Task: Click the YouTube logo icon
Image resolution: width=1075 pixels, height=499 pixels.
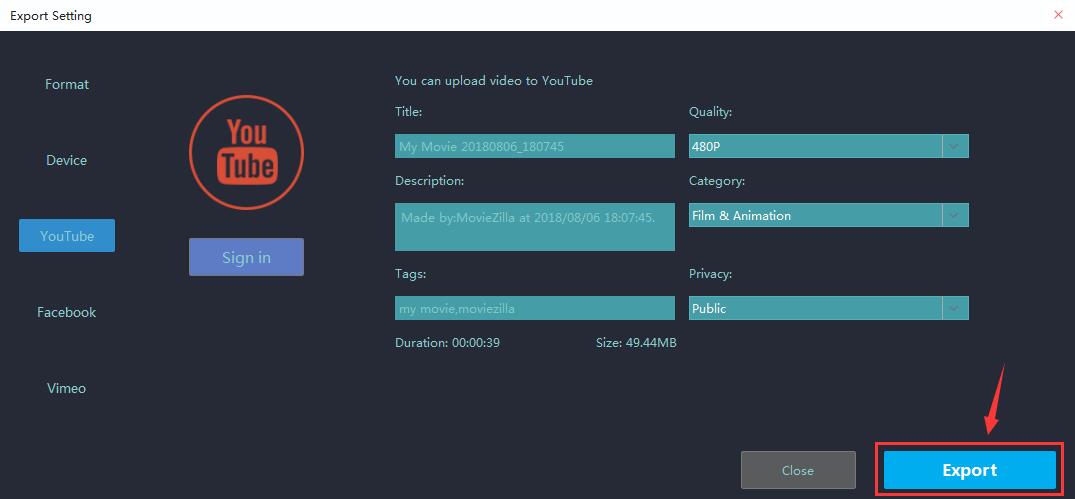Action: click(x=246, y=152)
